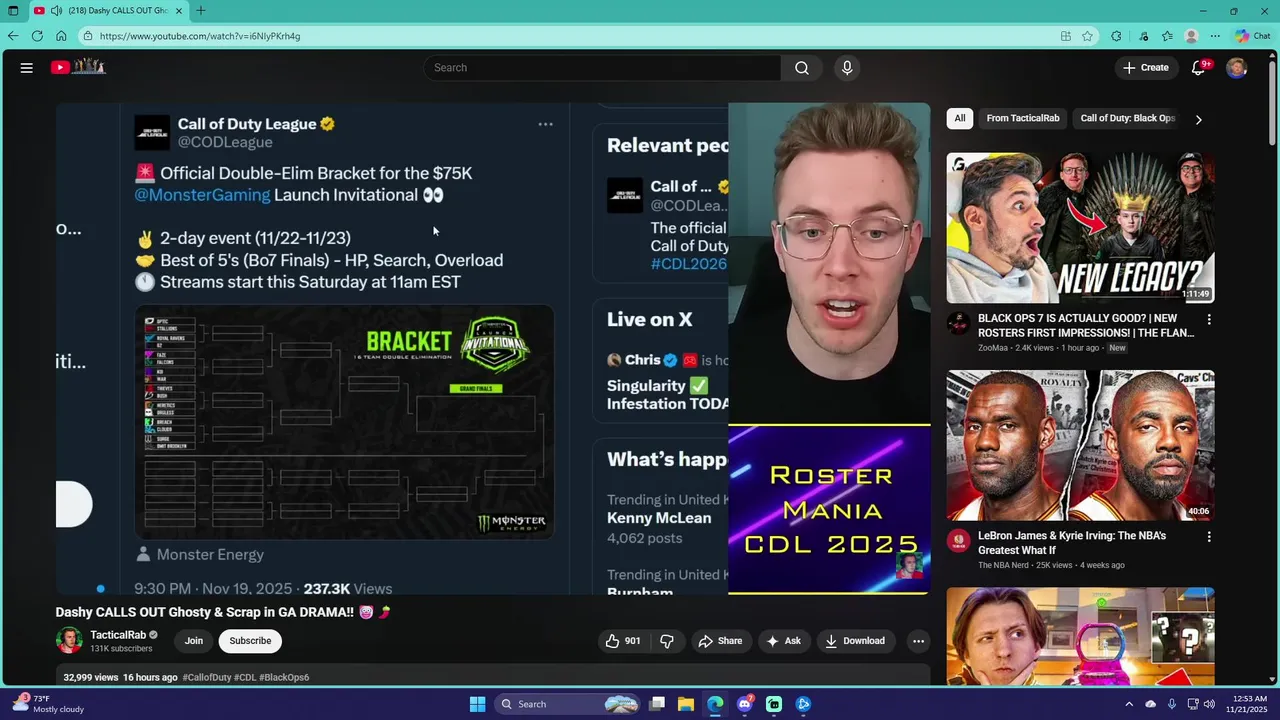
Task: Download the video
Action: point(855,641)
